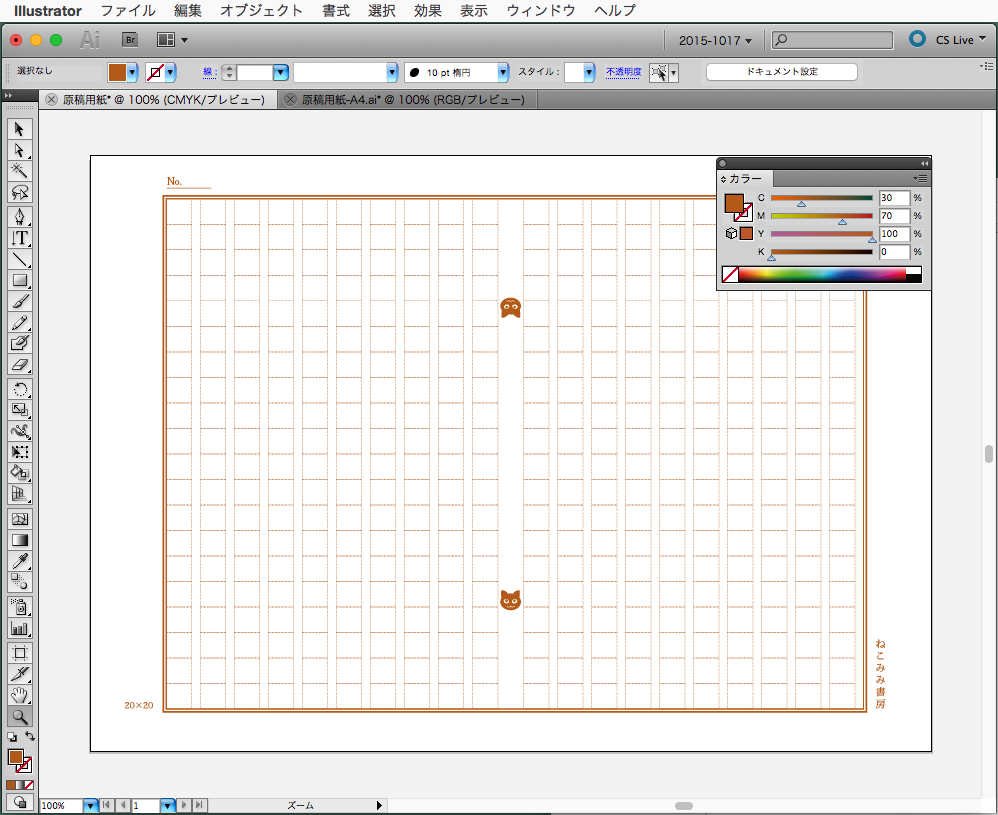Open the 2015-1017 workspace dropdown

click(x=715, y=40)
